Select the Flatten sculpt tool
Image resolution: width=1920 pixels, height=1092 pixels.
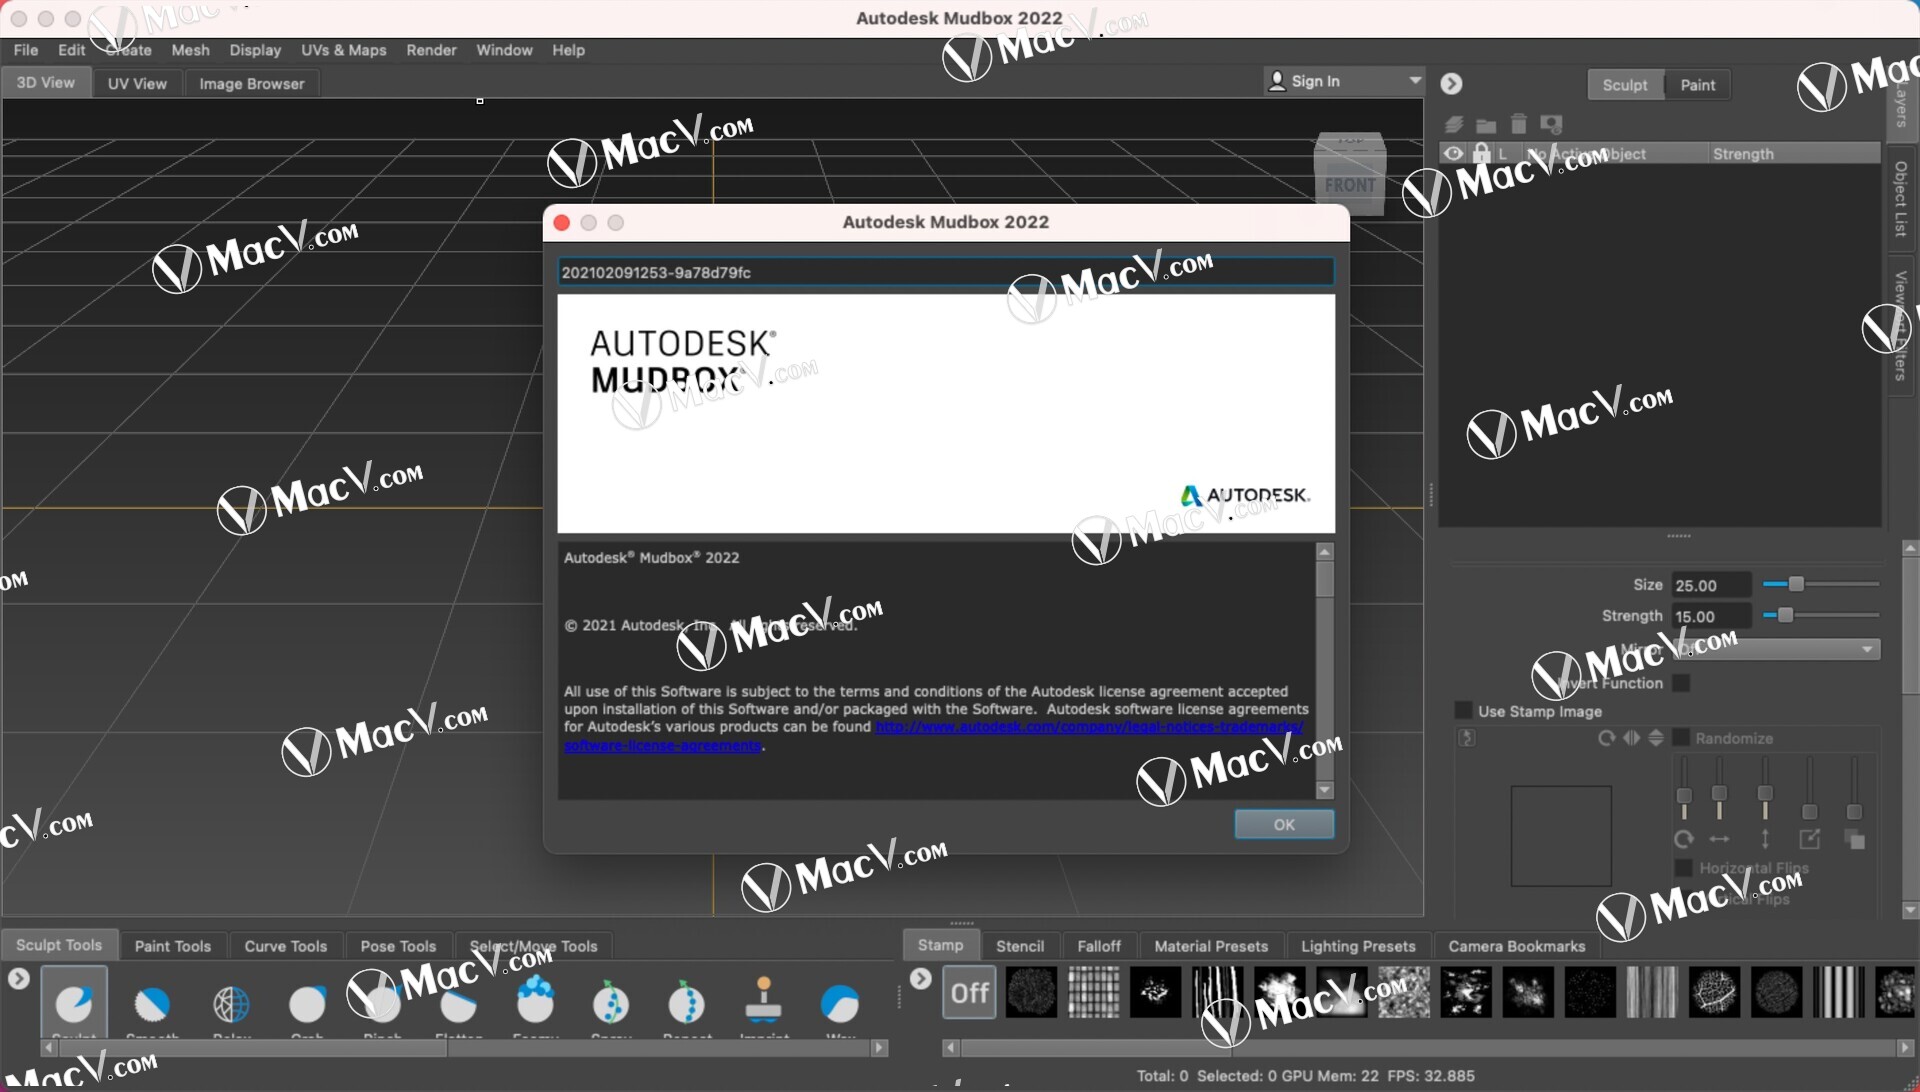click(x=459, y=1003)
